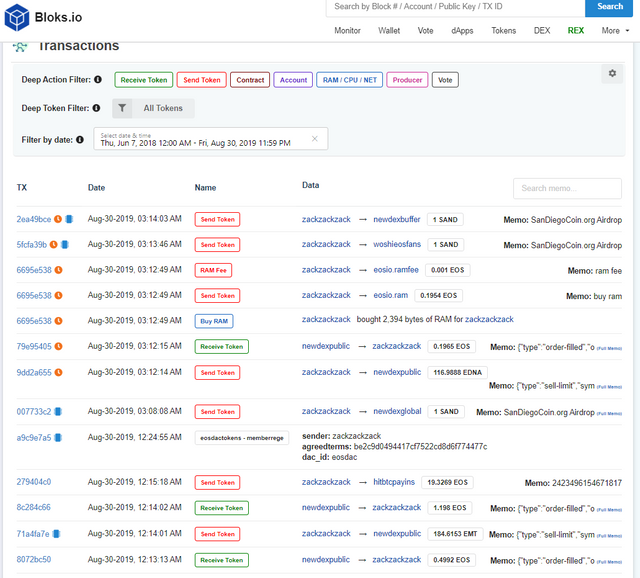
Task: Expand Full Memo on row 8072bc50
Action: pos(609,562)
